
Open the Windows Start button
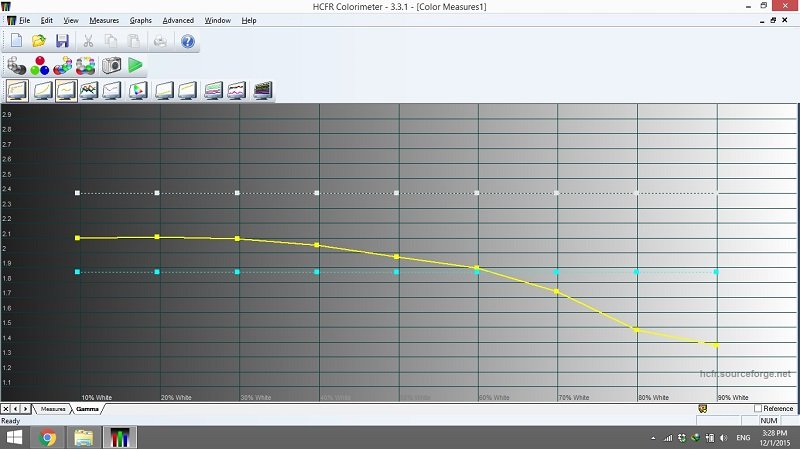click(x=14, y=438)
